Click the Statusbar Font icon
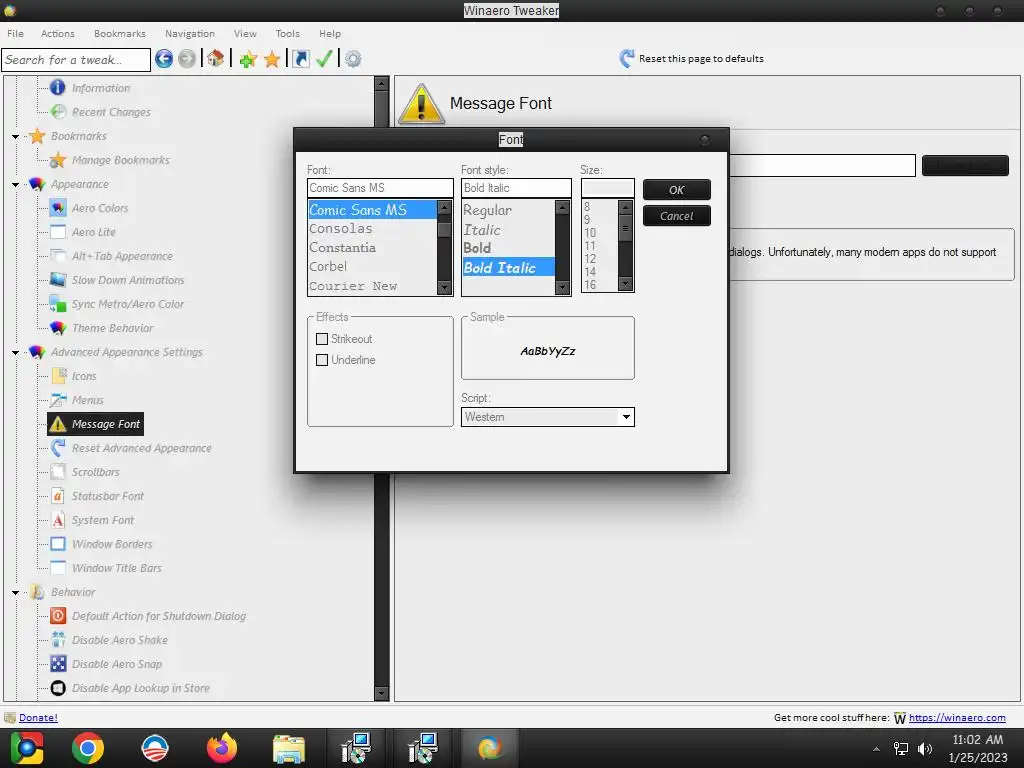Image resolution: width=1024 pixels, height=768 pixels. click(x=58, y=496)
